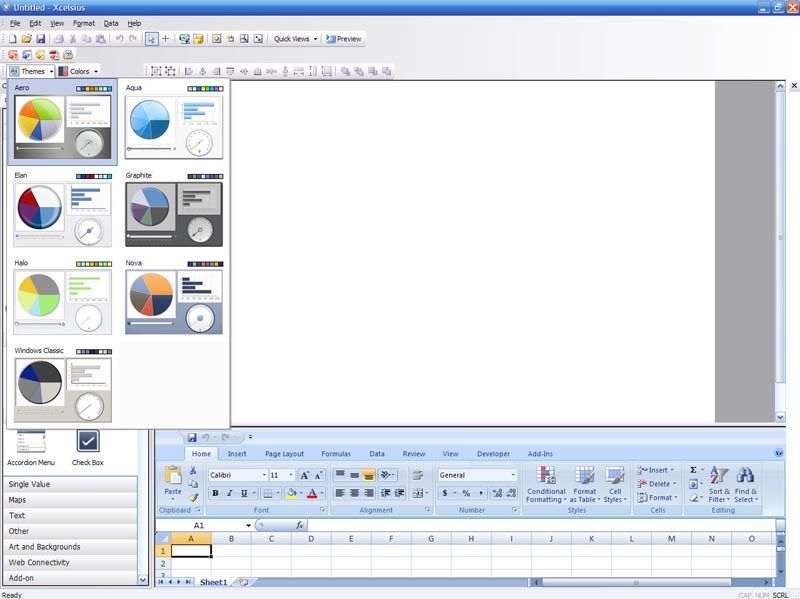This screenshot has width=800, height=599.
Task: Click the Delete cells button
Action: pyautogui.click(x=657, y=484)
